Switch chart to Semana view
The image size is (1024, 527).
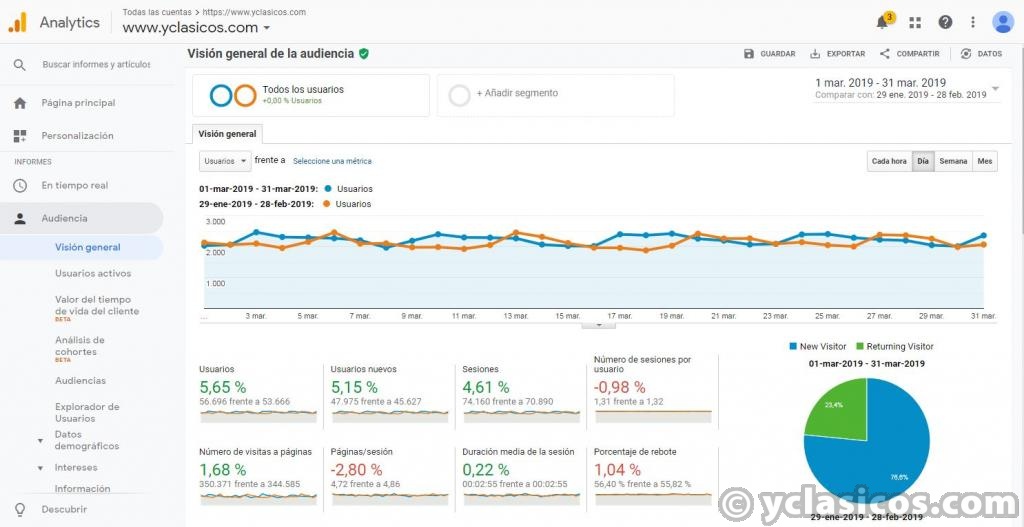pos(953,161)
